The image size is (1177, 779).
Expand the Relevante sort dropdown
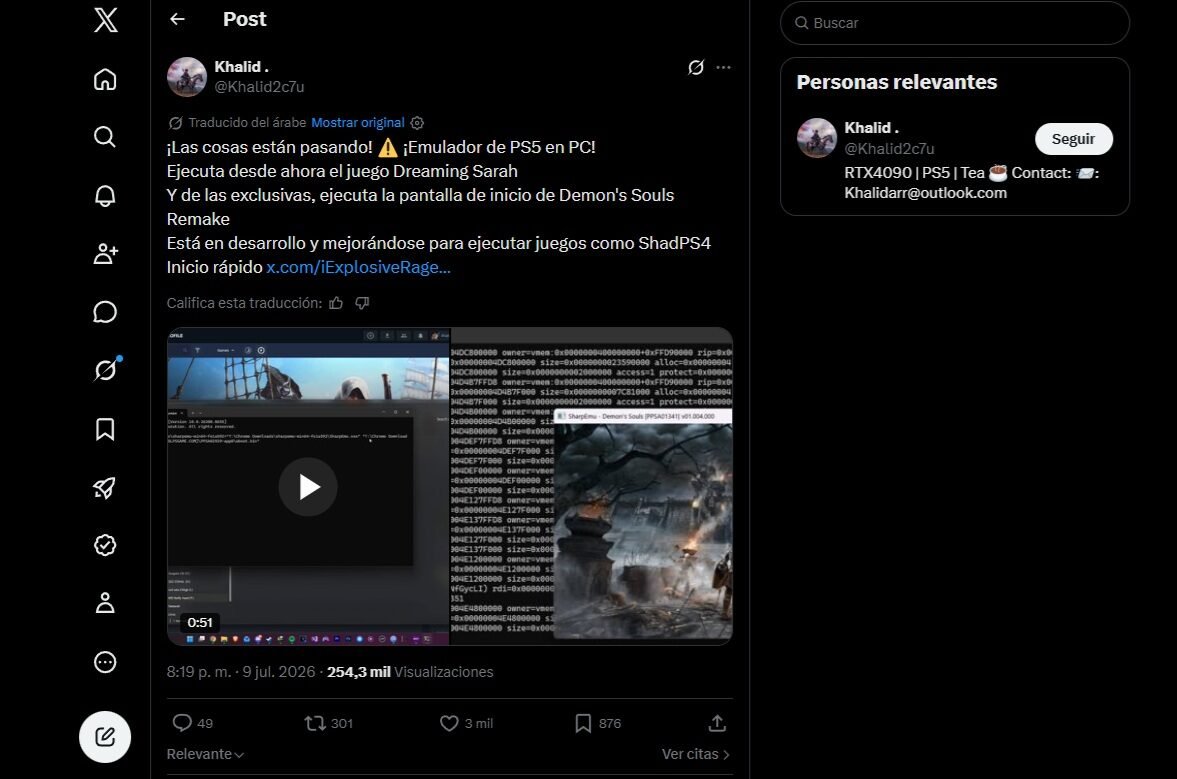pyautogui.click(x=205, y=754)
